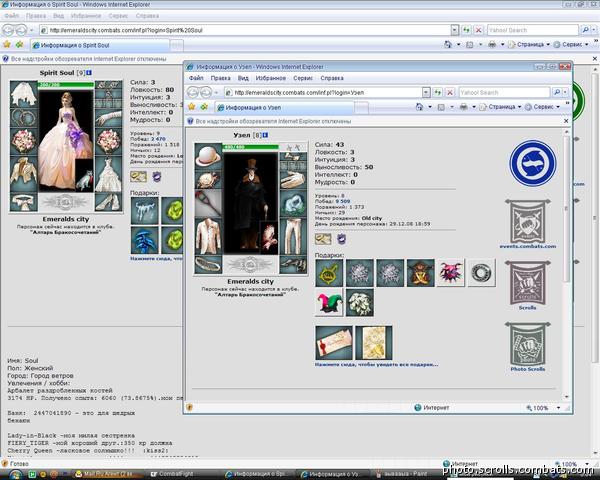Click the info icon next to Spirit Soul [9]
This screenshot has height=480, width=600.
pyautogui.click(x=89, y=73)
